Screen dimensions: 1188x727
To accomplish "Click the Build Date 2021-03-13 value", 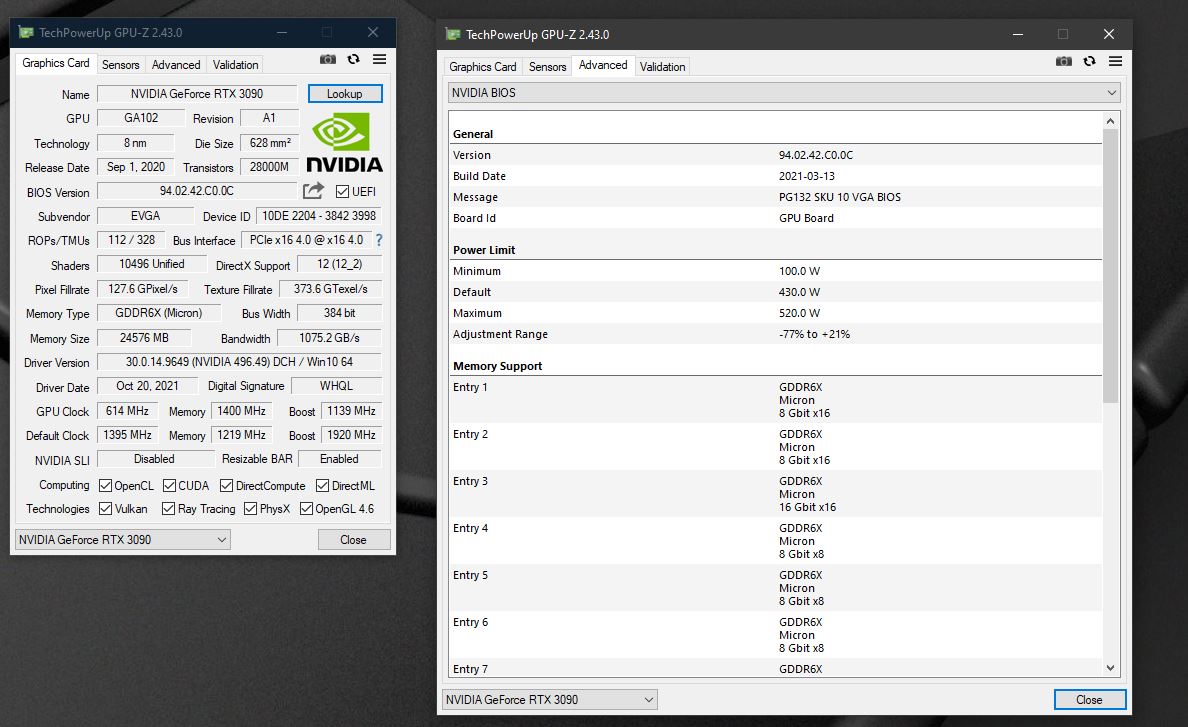I will [x=807, y=176].
